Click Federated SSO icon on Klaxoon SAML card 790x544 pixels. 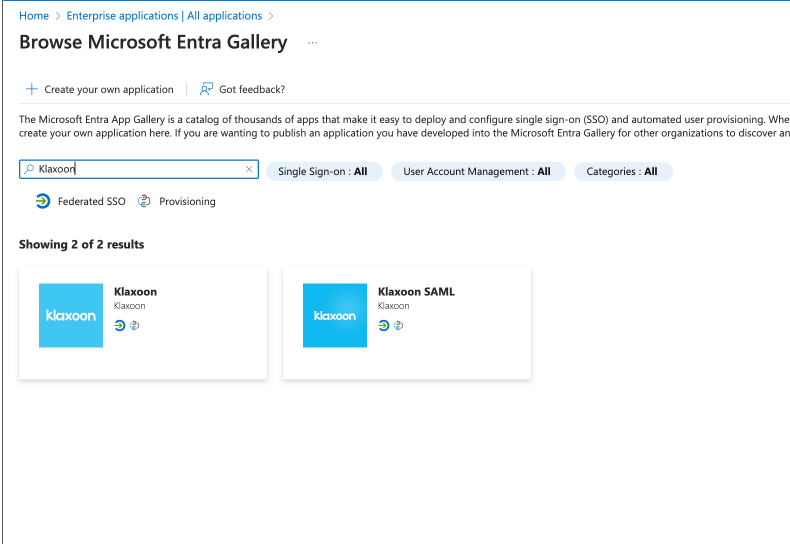coord(384,325)
